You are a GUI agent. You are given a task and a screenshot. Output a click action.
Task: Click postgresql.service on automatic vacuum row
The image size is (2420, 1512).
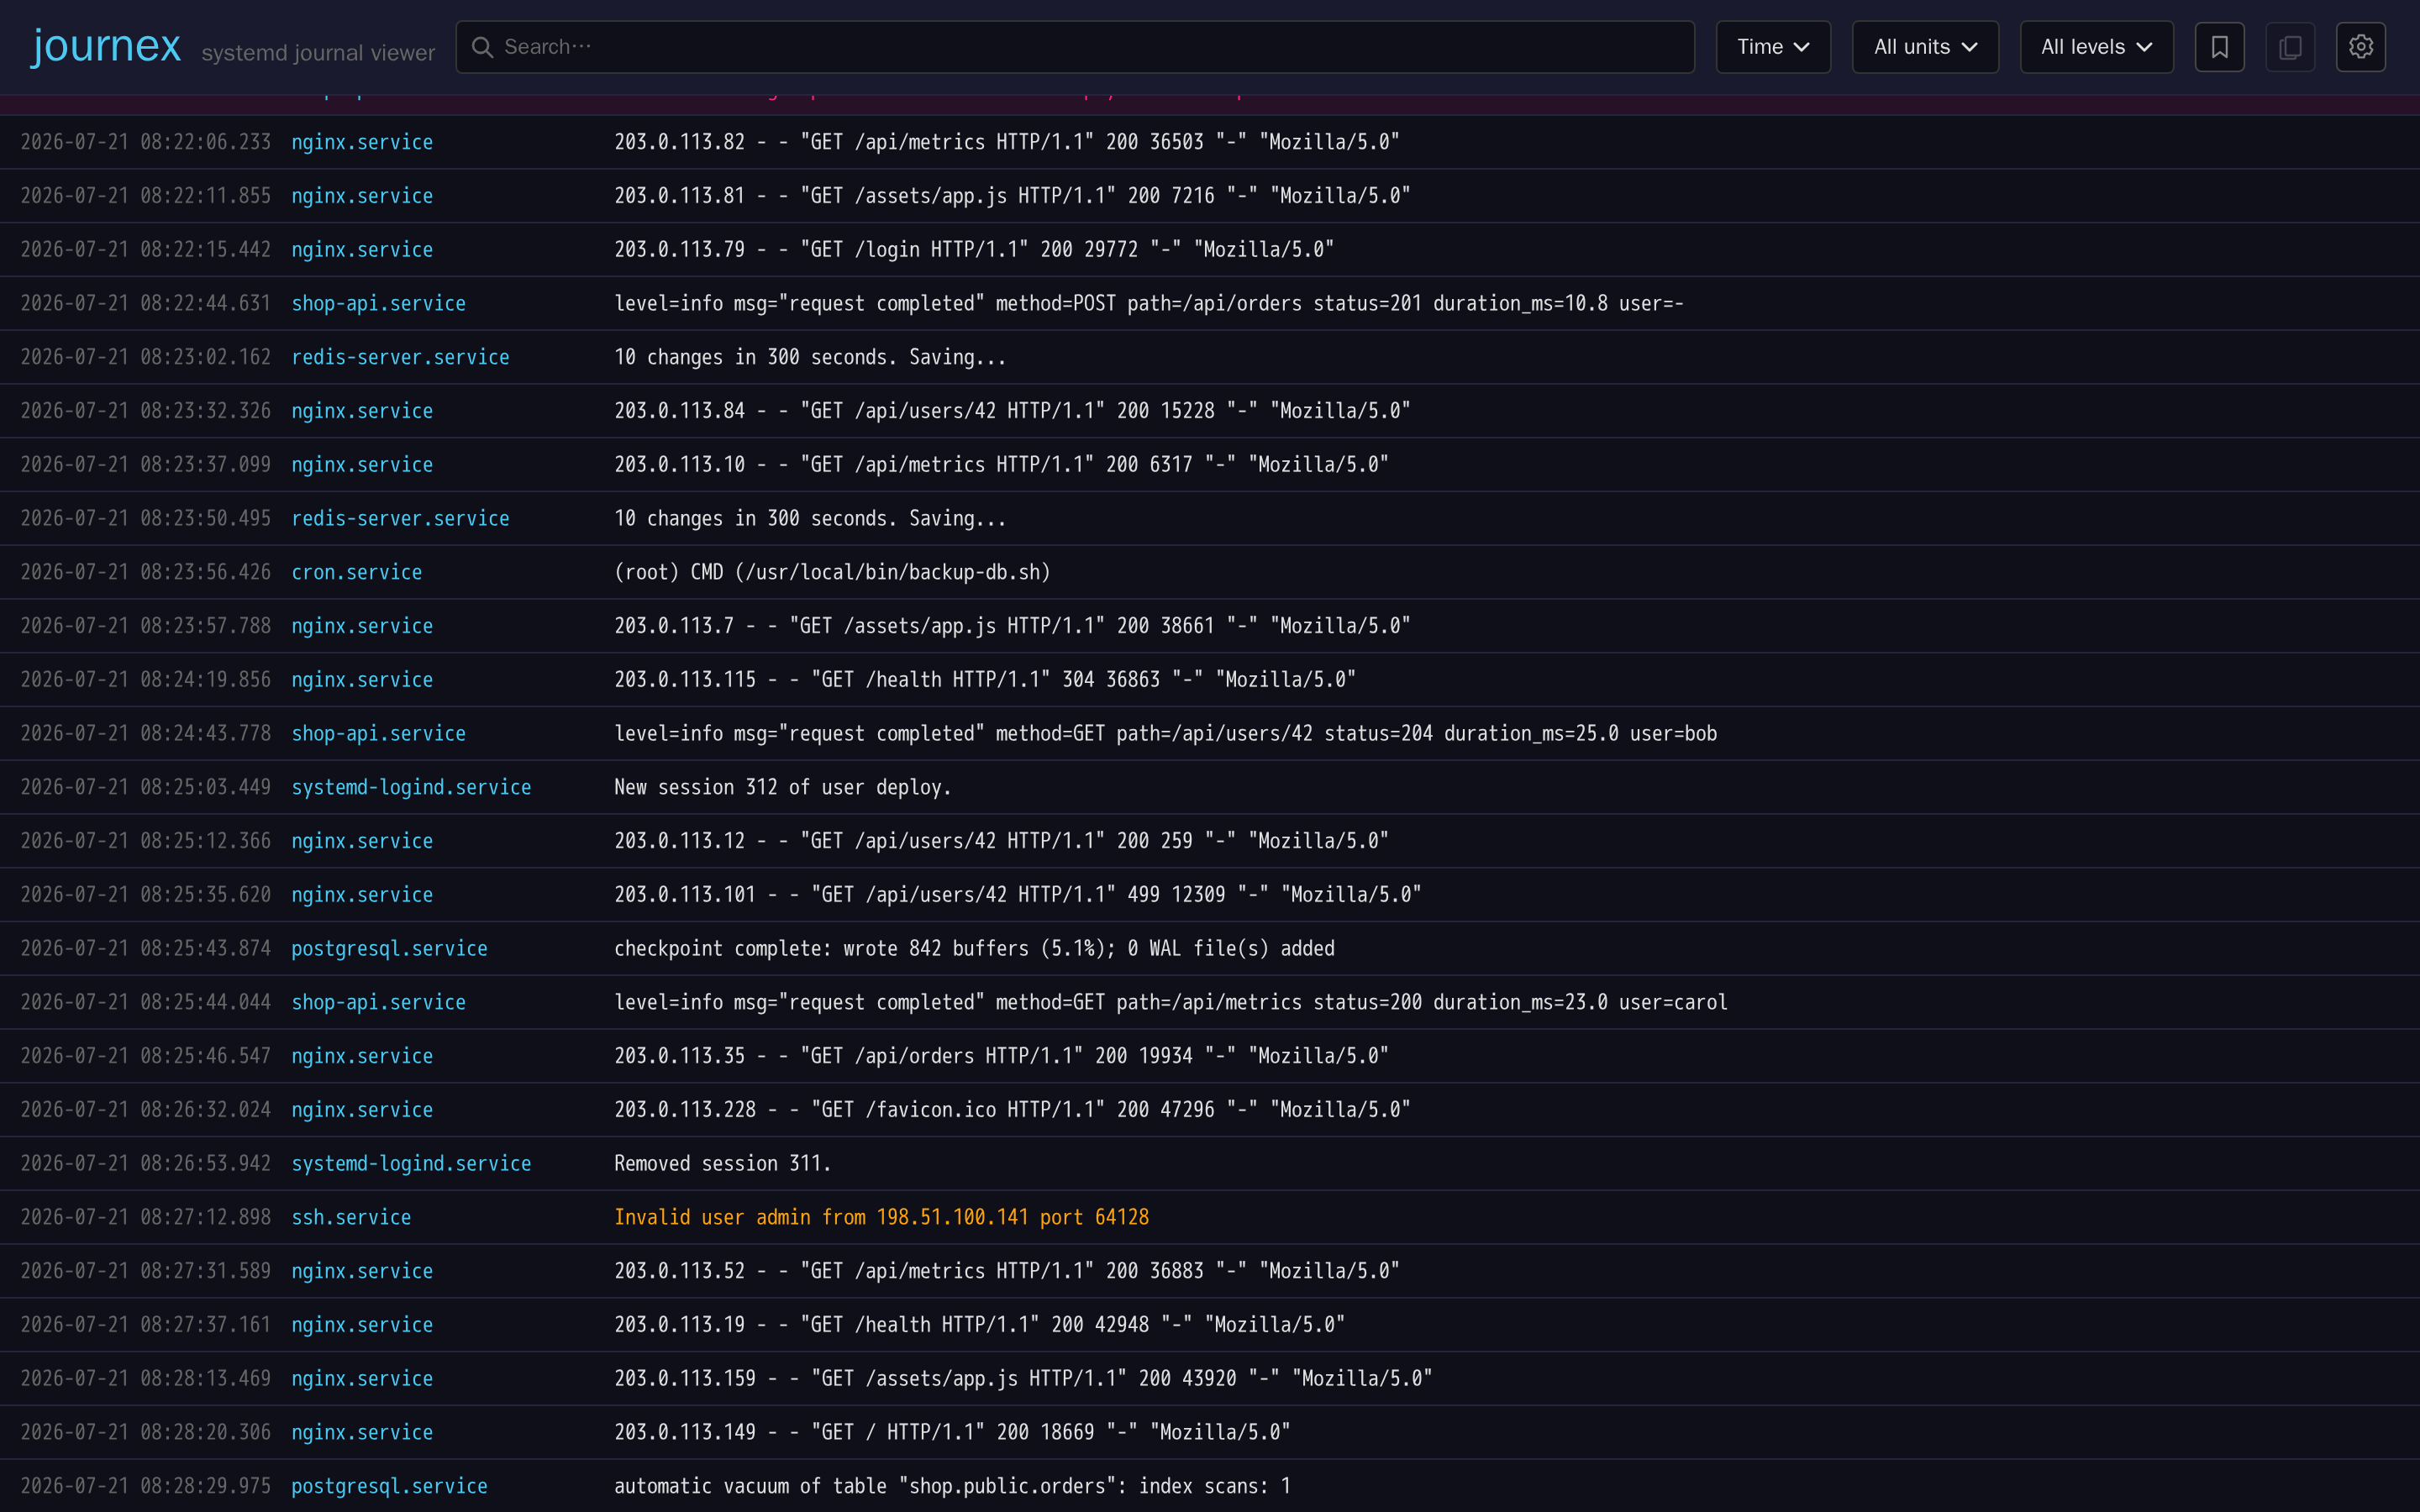pos(389,1486)
